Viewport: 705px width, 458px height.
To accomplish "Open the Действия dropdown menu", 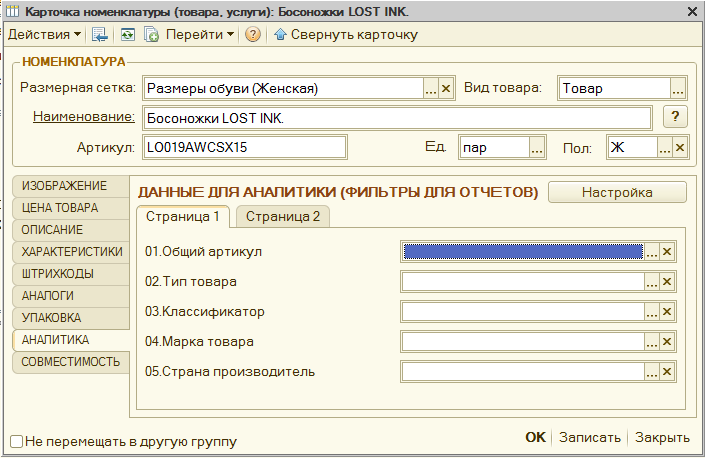I will pyautogui.click(x=44, y=34).
